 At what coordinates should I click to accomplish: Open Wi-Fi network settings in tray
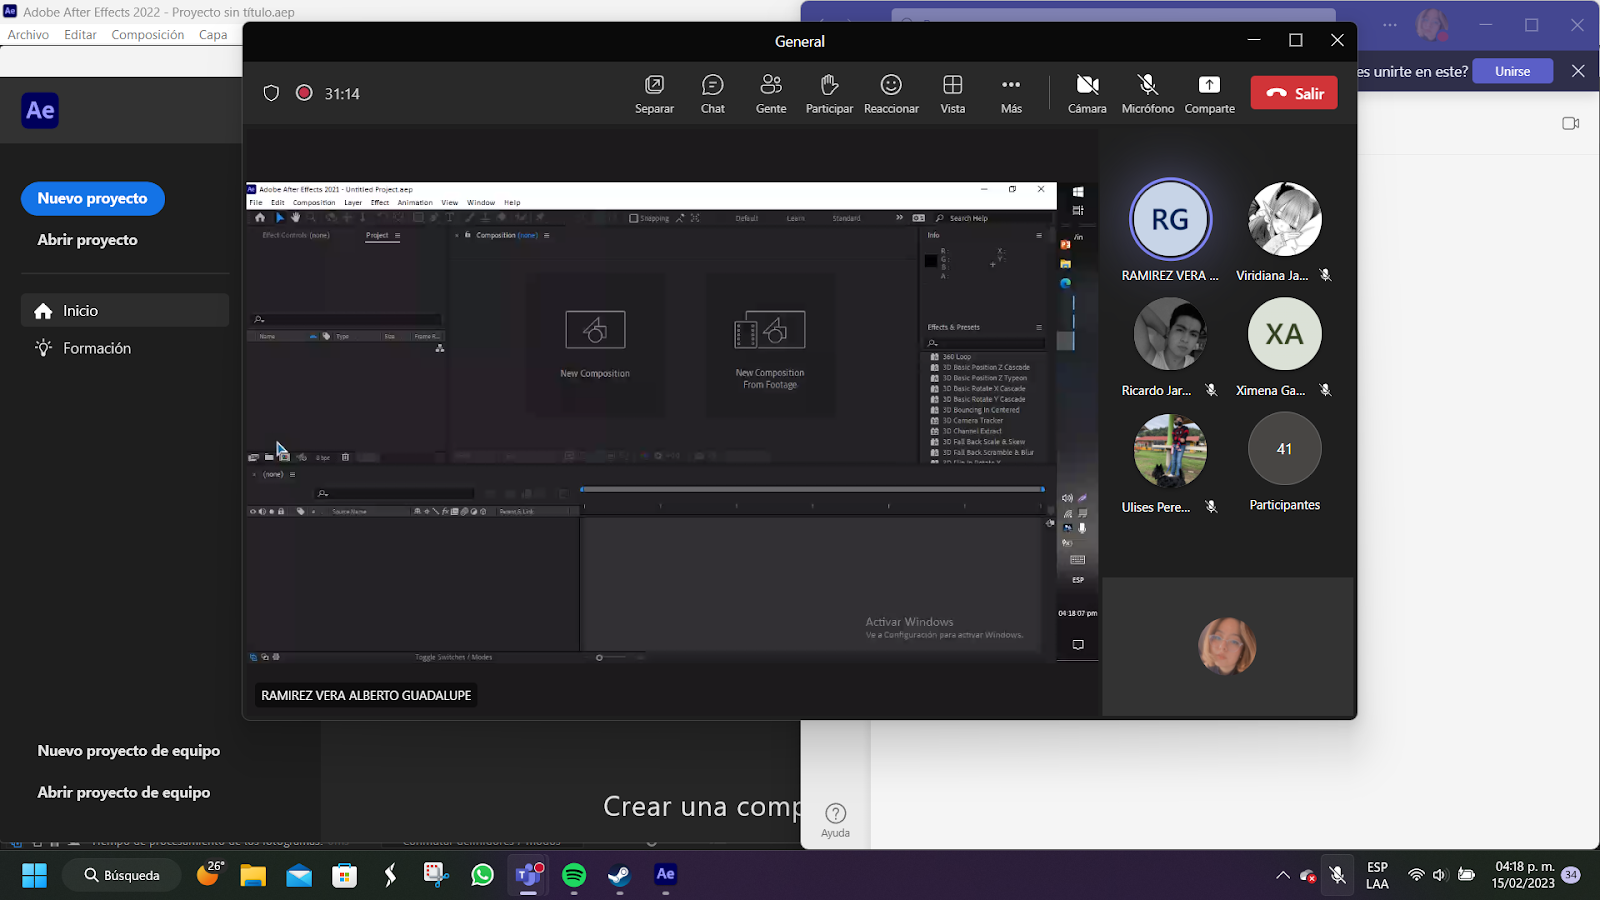point(1416,875)
